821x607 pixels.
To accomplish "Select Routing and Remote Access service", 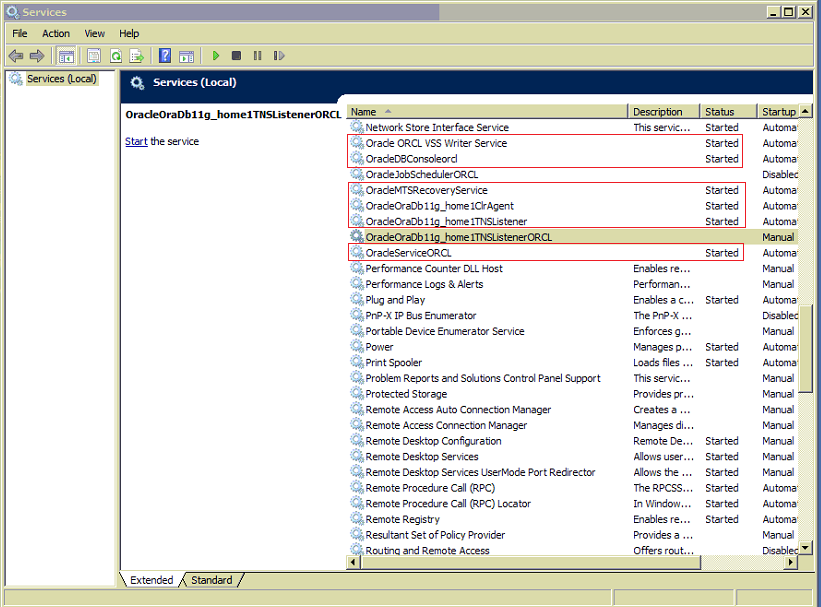I will (427, 550).
